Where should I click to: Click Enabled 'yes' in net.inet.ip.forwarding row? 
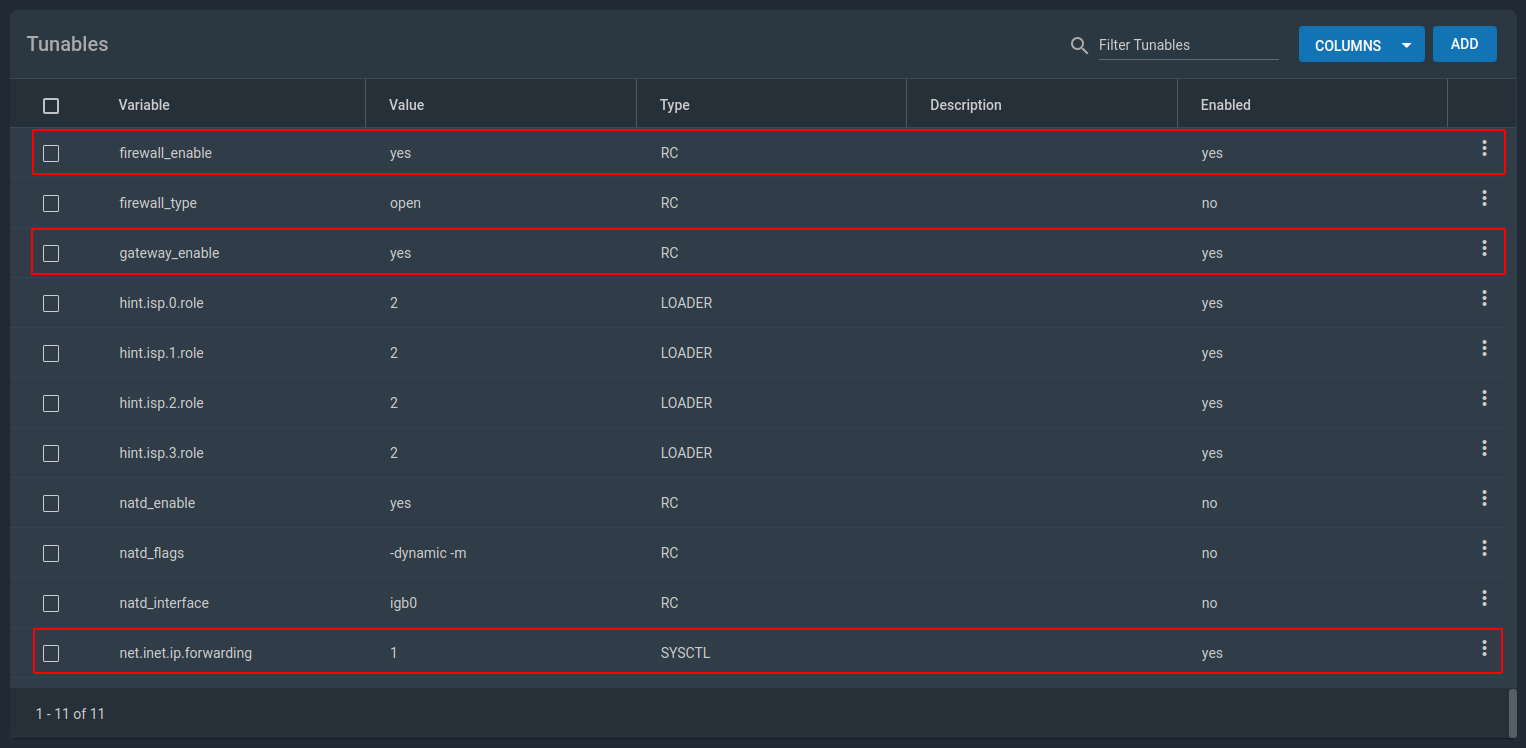pos(1212,653)
